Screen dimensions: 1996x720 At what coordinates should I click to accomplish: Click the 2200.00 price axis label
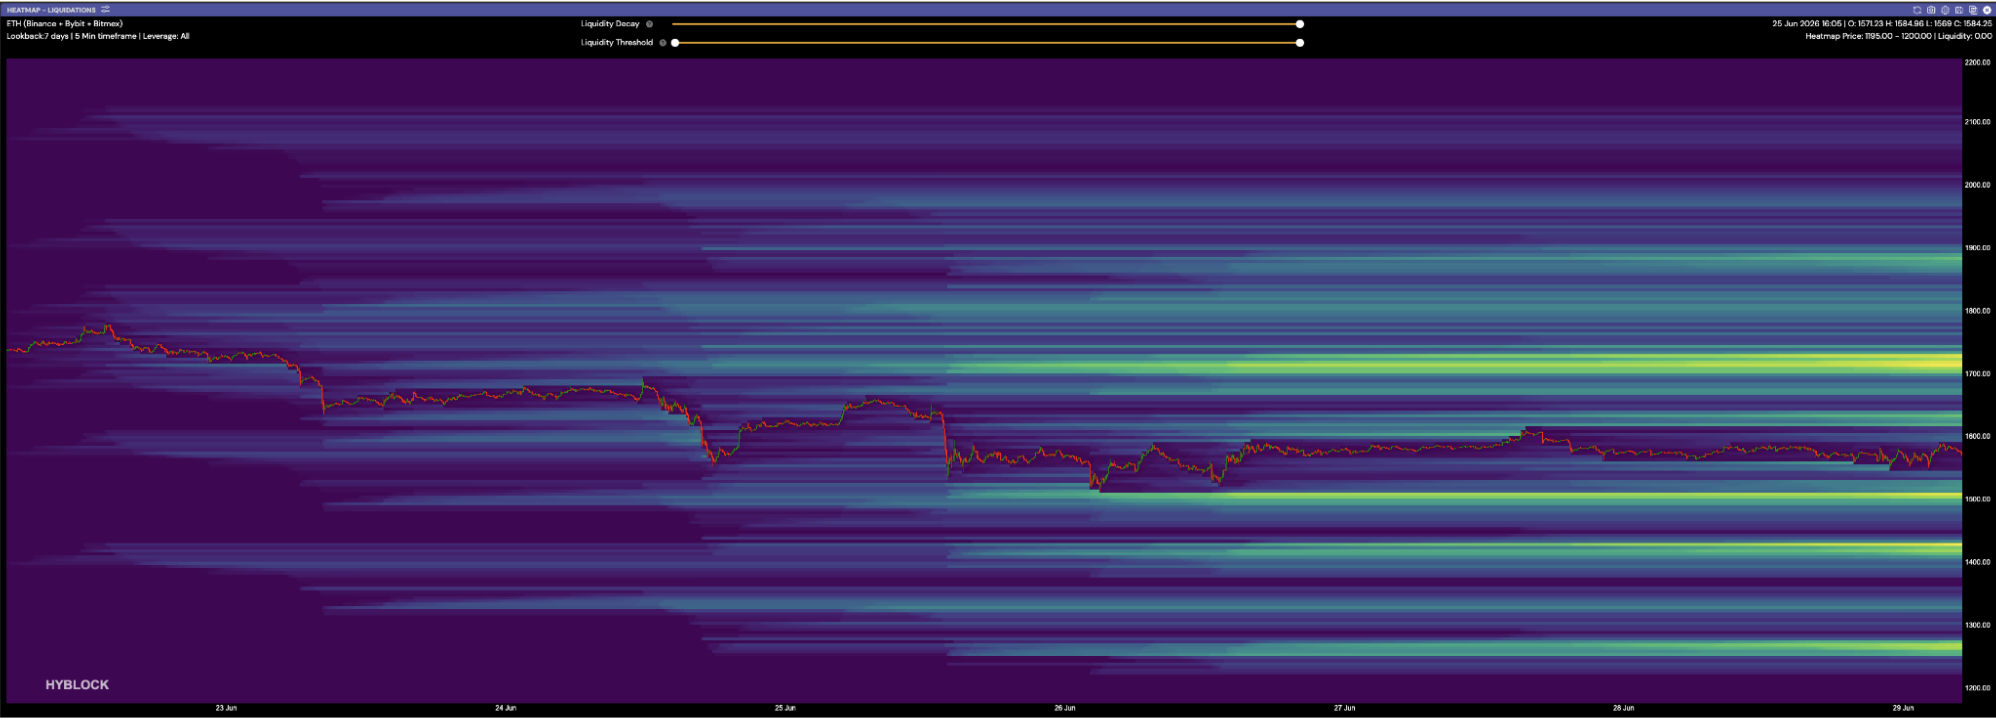tap(1977, 62)
